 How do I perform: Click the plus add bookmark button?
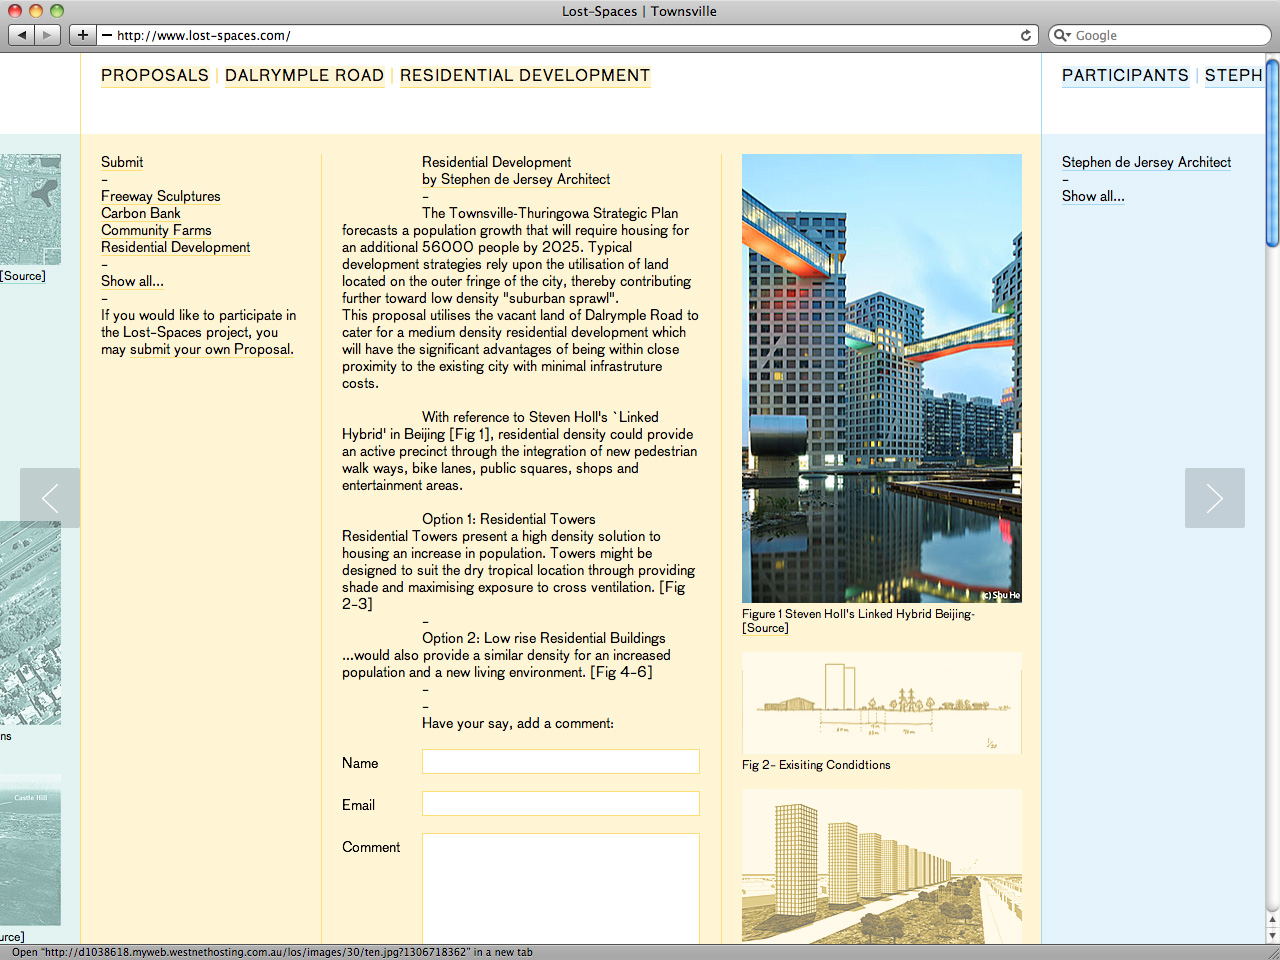tap(82, 35)
